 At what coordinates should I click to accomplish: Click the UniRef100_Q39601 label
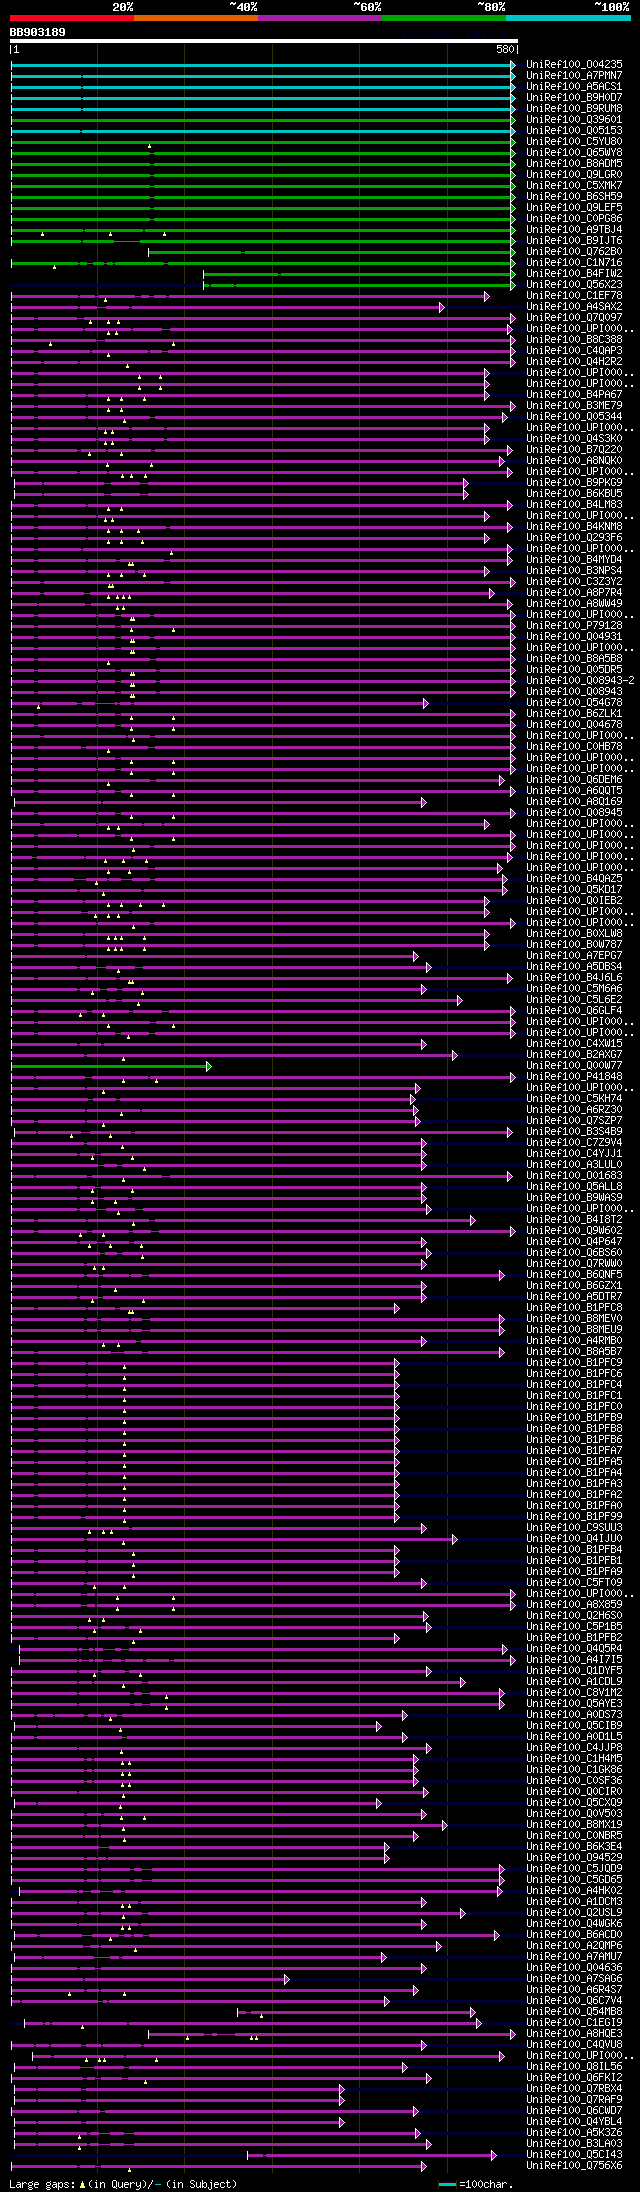574,119
